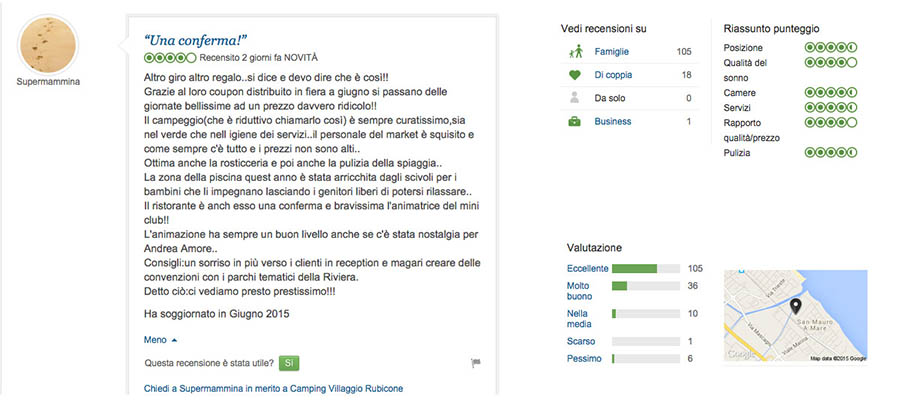Click the Business briefcase icon
The height and width of the screenshot is (406, 900).
click(575, 122)
